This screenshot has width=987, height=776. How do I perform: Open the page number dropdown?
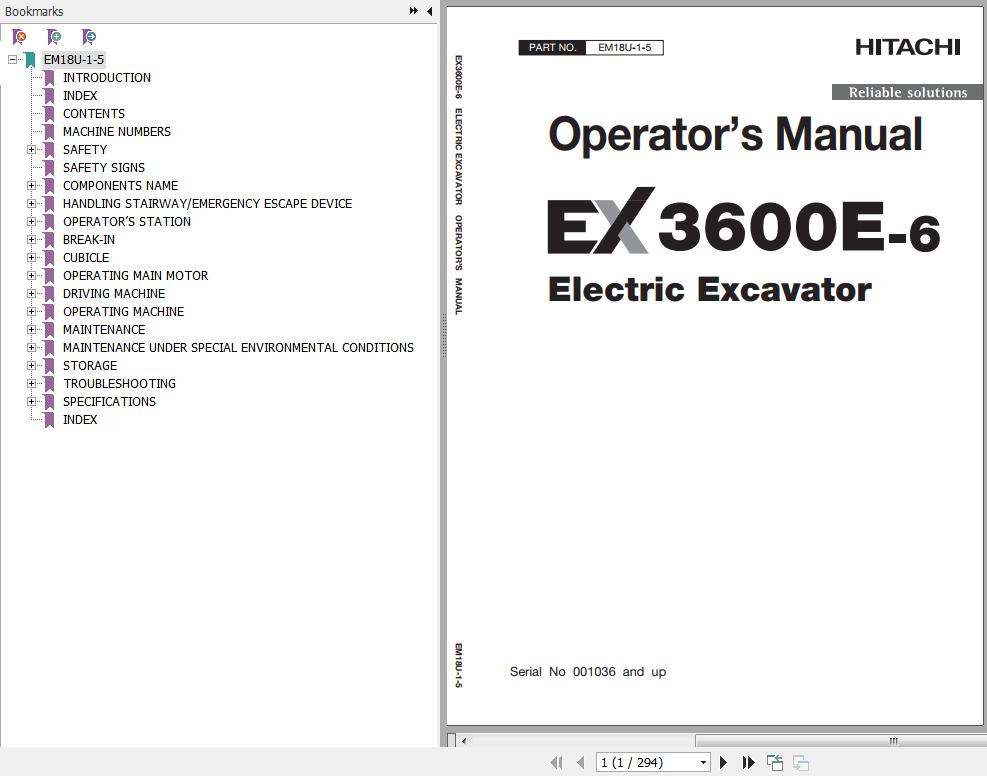(703, 762)
